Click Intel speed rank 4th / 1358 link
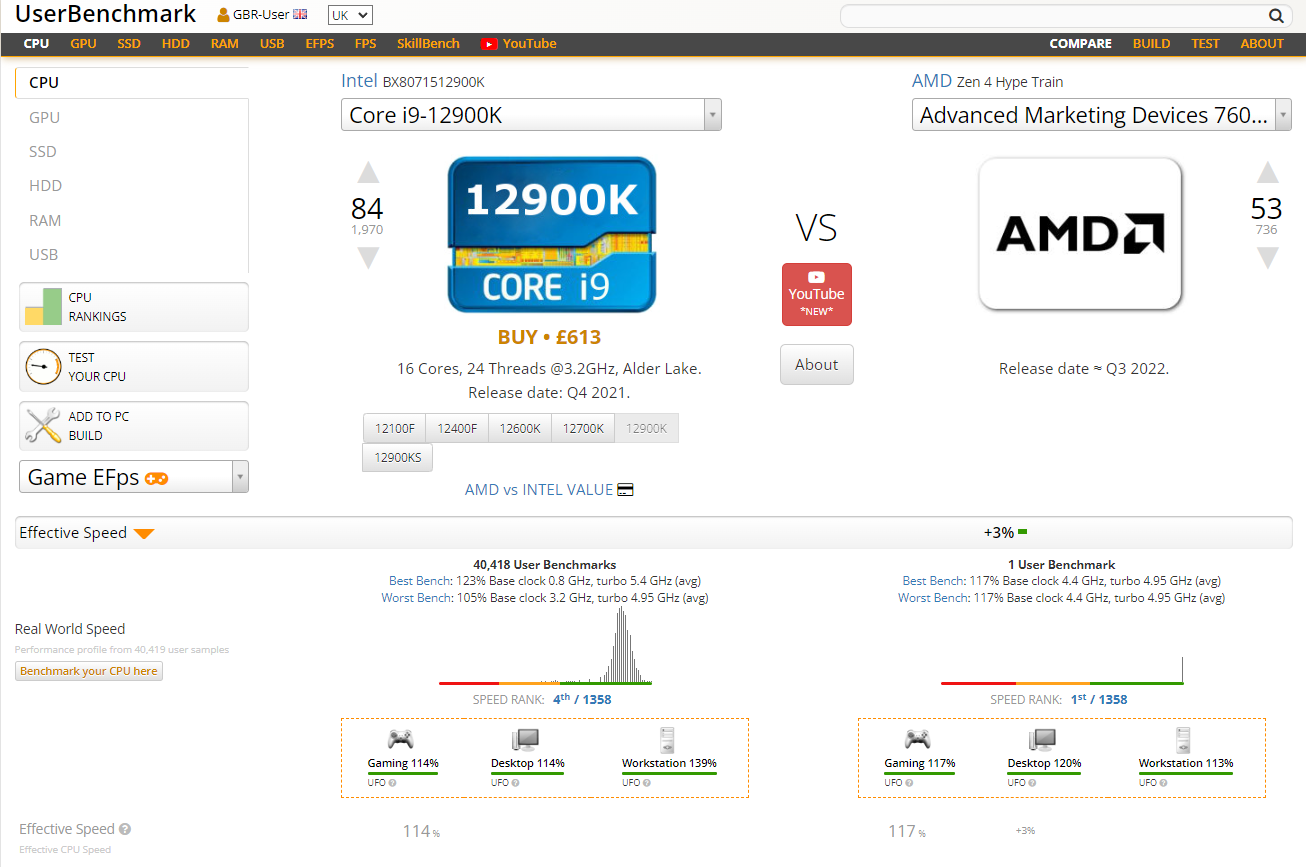This screenshot has width=1306, height=867. coord(582,699)
